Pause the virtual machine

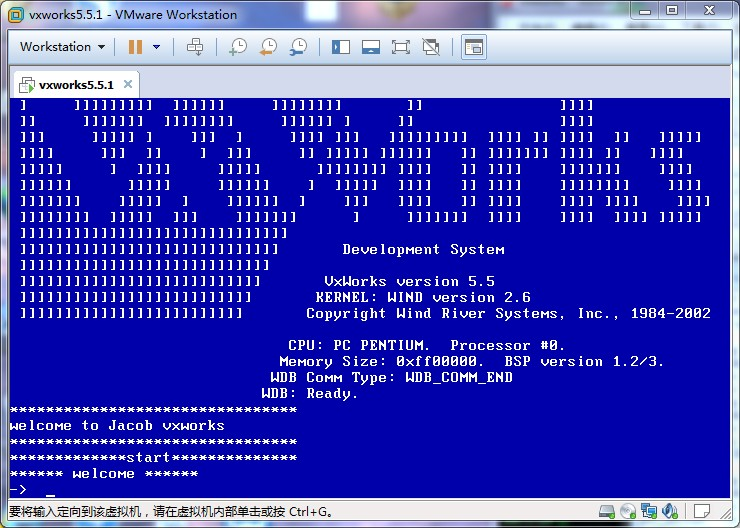pos(135,47)
